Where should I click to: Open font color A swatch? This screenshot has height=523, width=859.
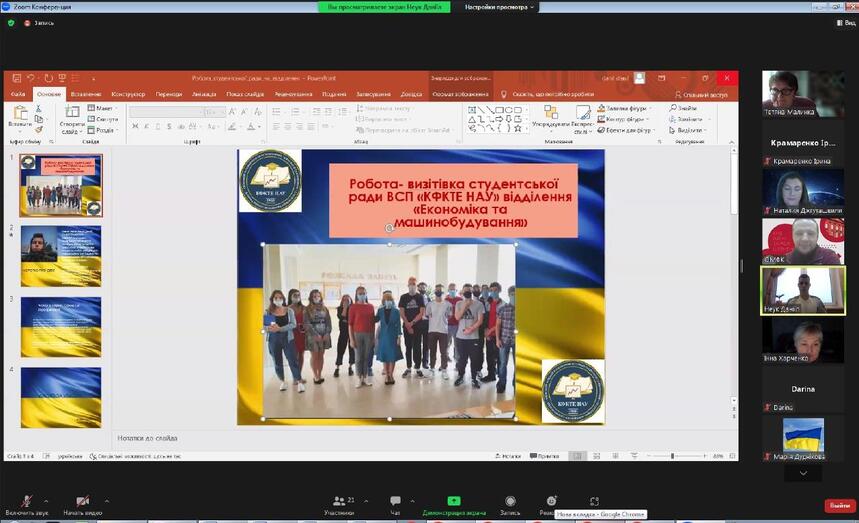[251, 127]
